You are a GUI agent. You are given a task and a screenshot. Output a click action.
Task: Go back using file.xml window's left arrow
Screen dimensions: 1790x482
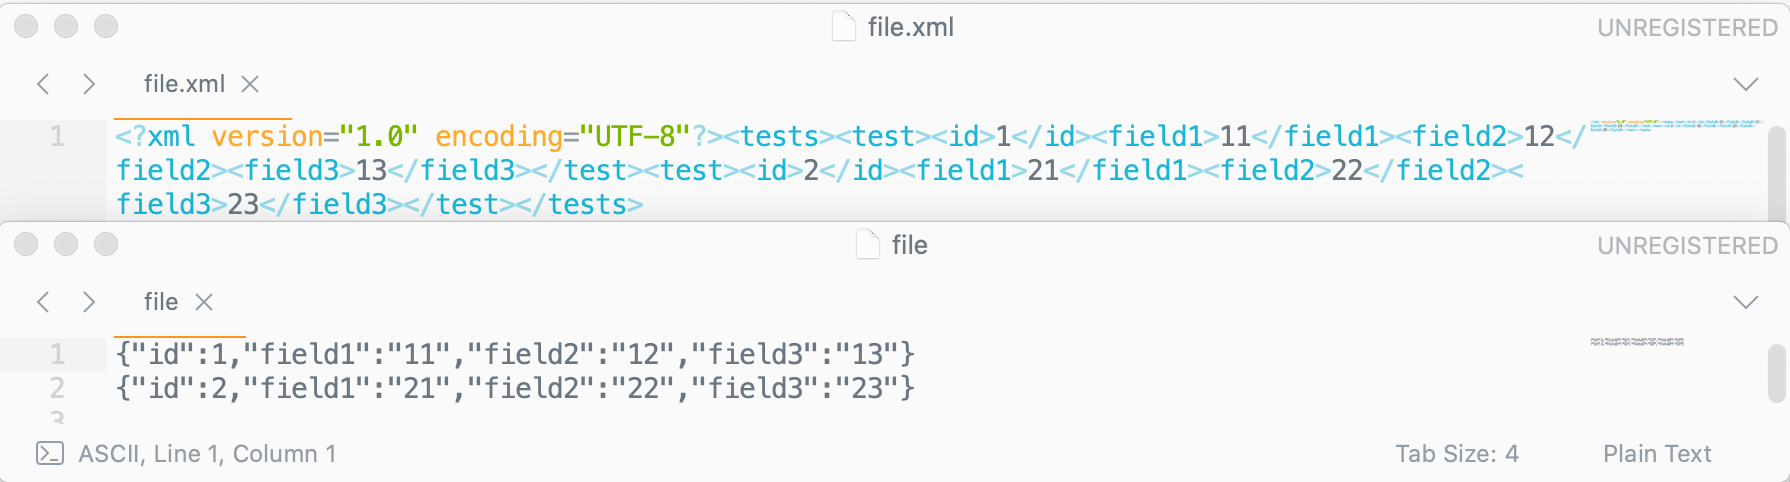tap(43, 84)
